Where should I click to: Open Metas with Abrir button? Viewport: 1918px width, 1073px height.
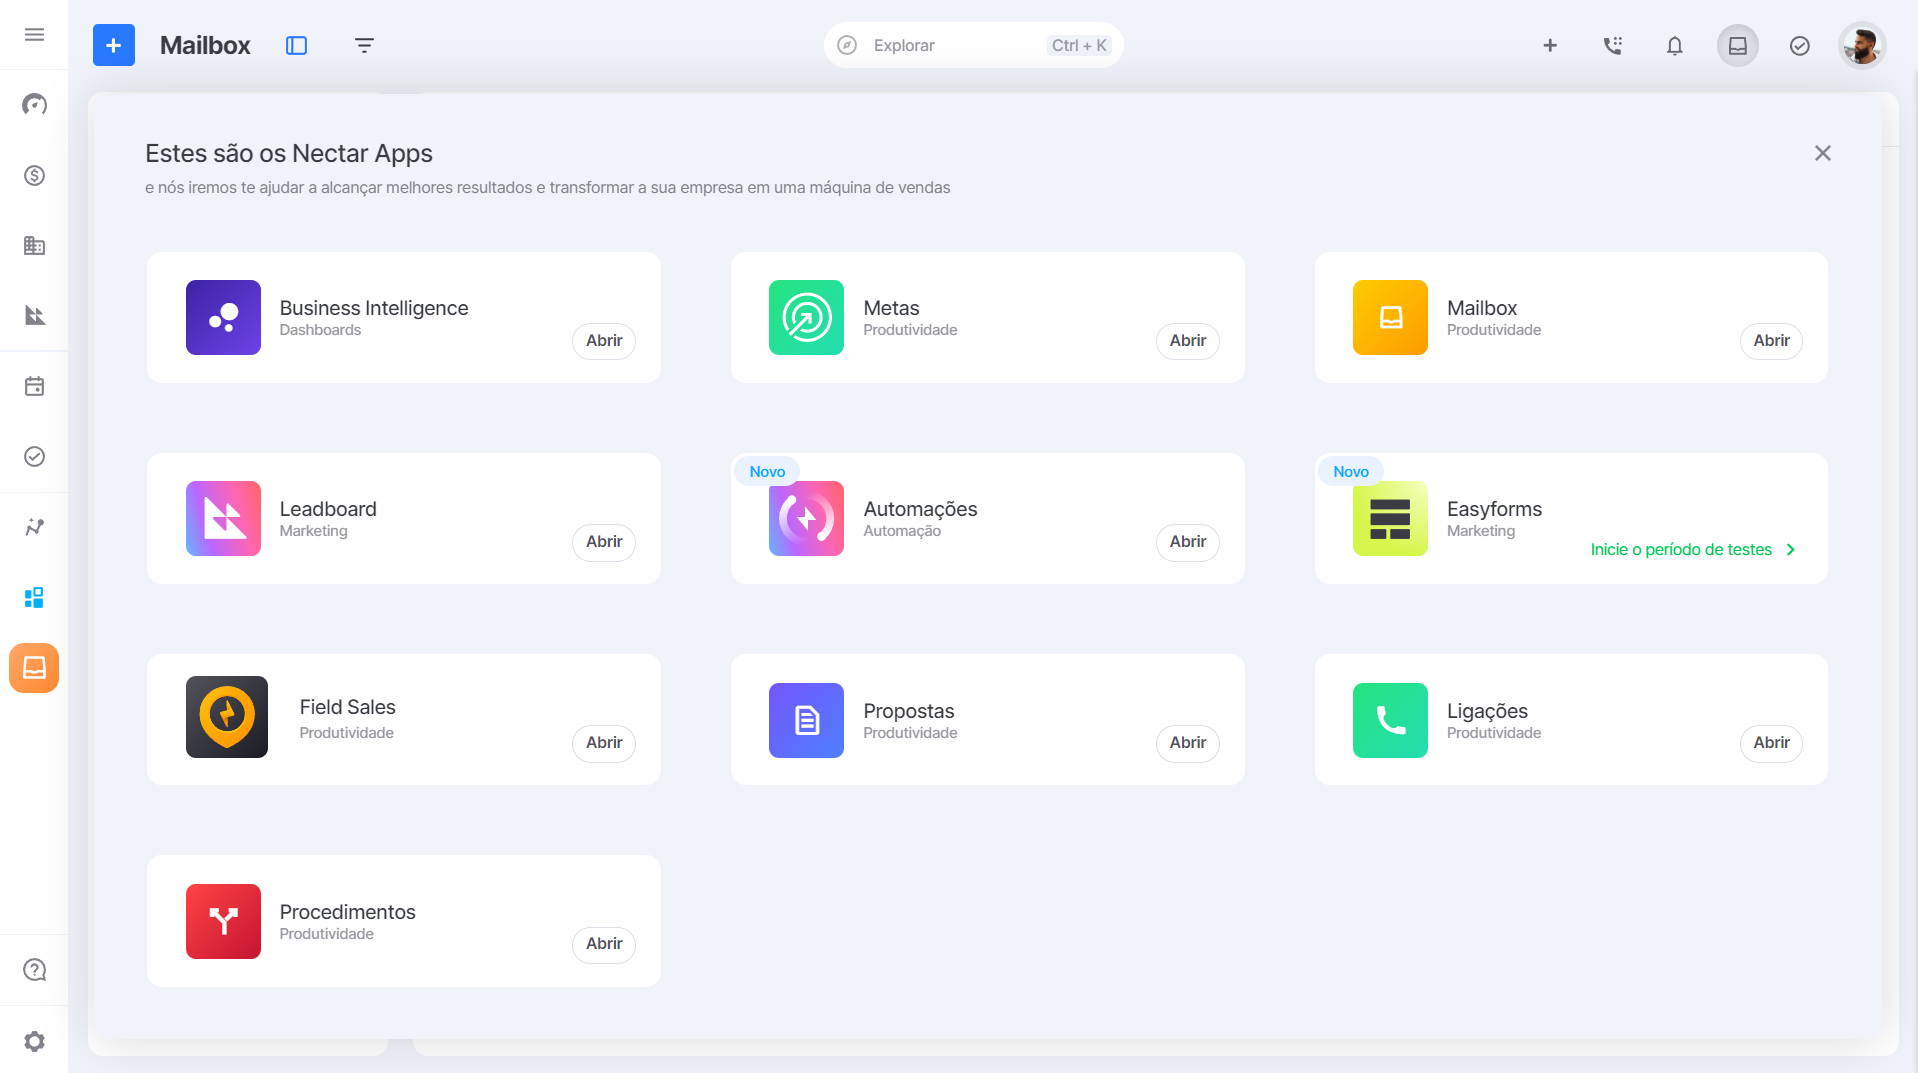[x=1188, y=341]
